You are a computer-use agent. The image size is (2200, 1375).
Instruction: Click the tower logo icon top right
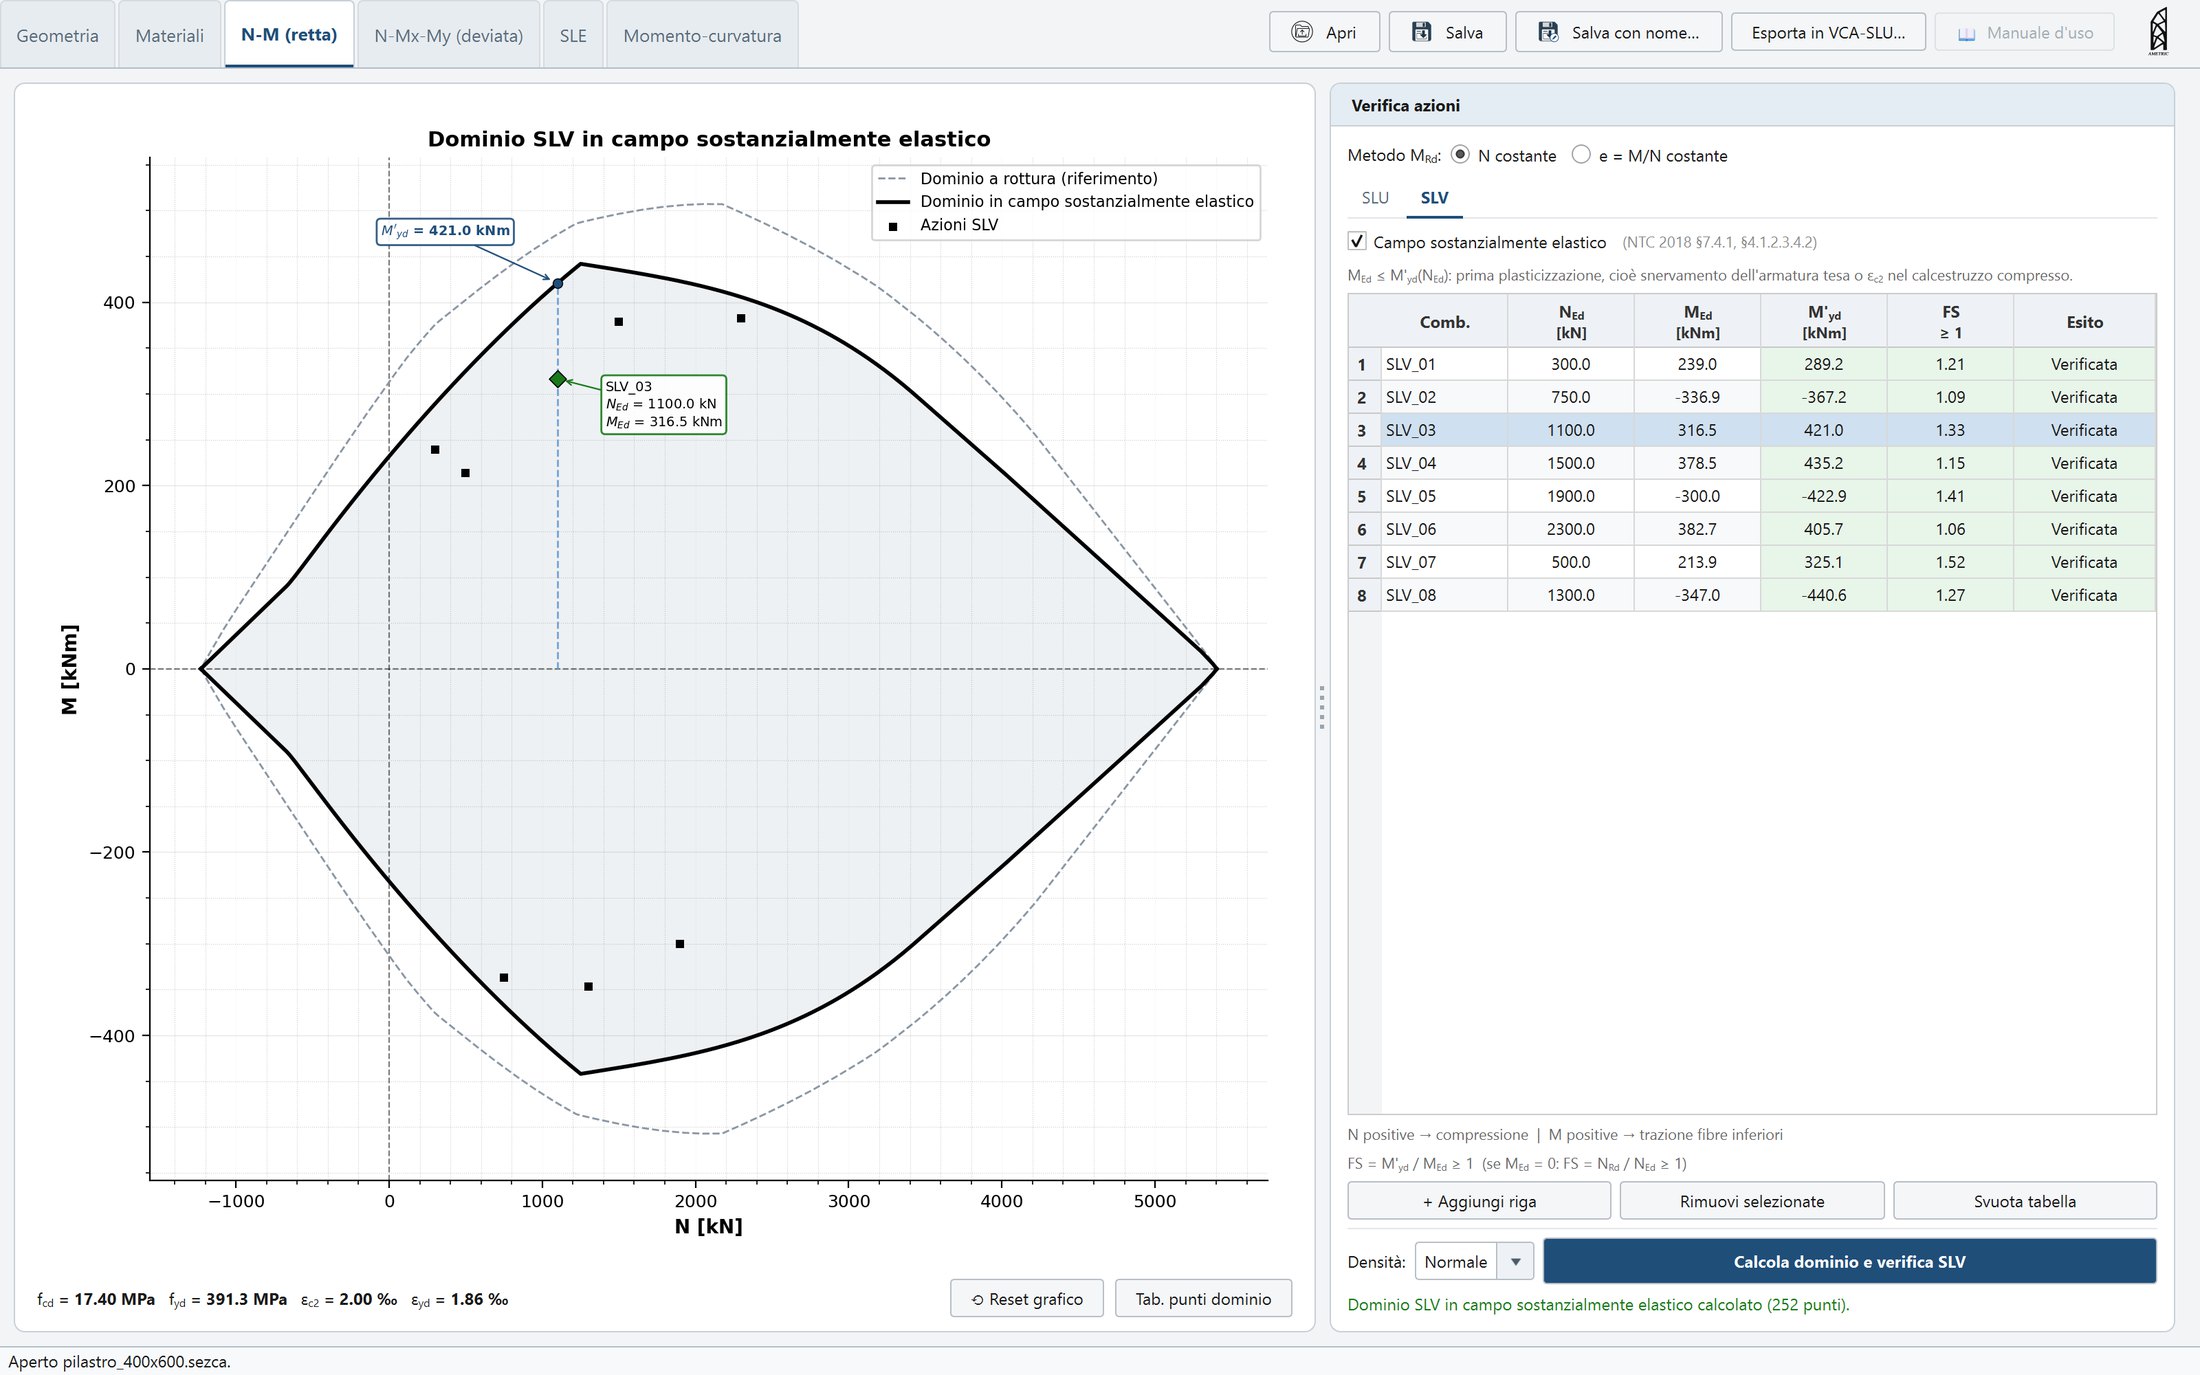pyautogui.click(x=2158, y=31)
